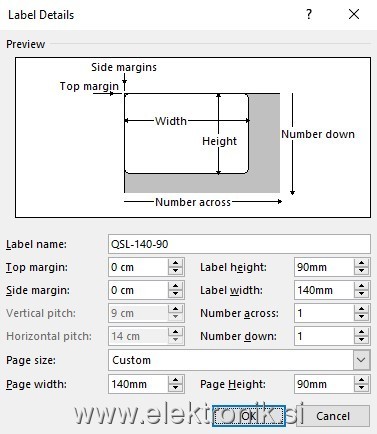Confirm the dialog with OK button

coord(249,416)
